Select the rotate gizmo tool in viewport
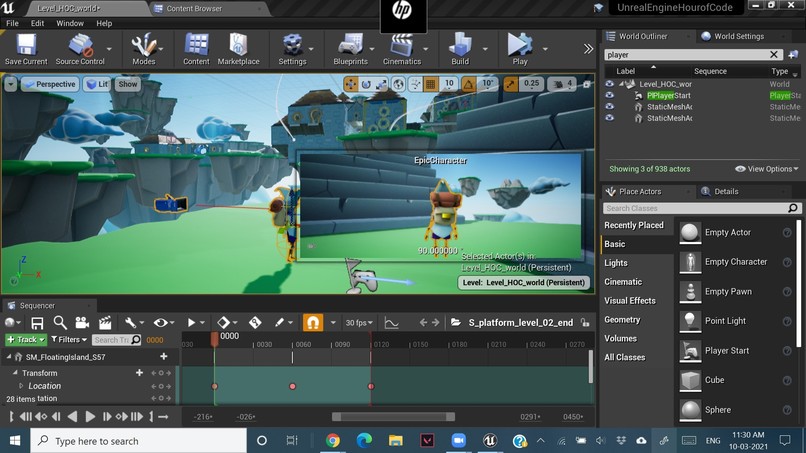The image size is (806, 453). pos(366,84)
